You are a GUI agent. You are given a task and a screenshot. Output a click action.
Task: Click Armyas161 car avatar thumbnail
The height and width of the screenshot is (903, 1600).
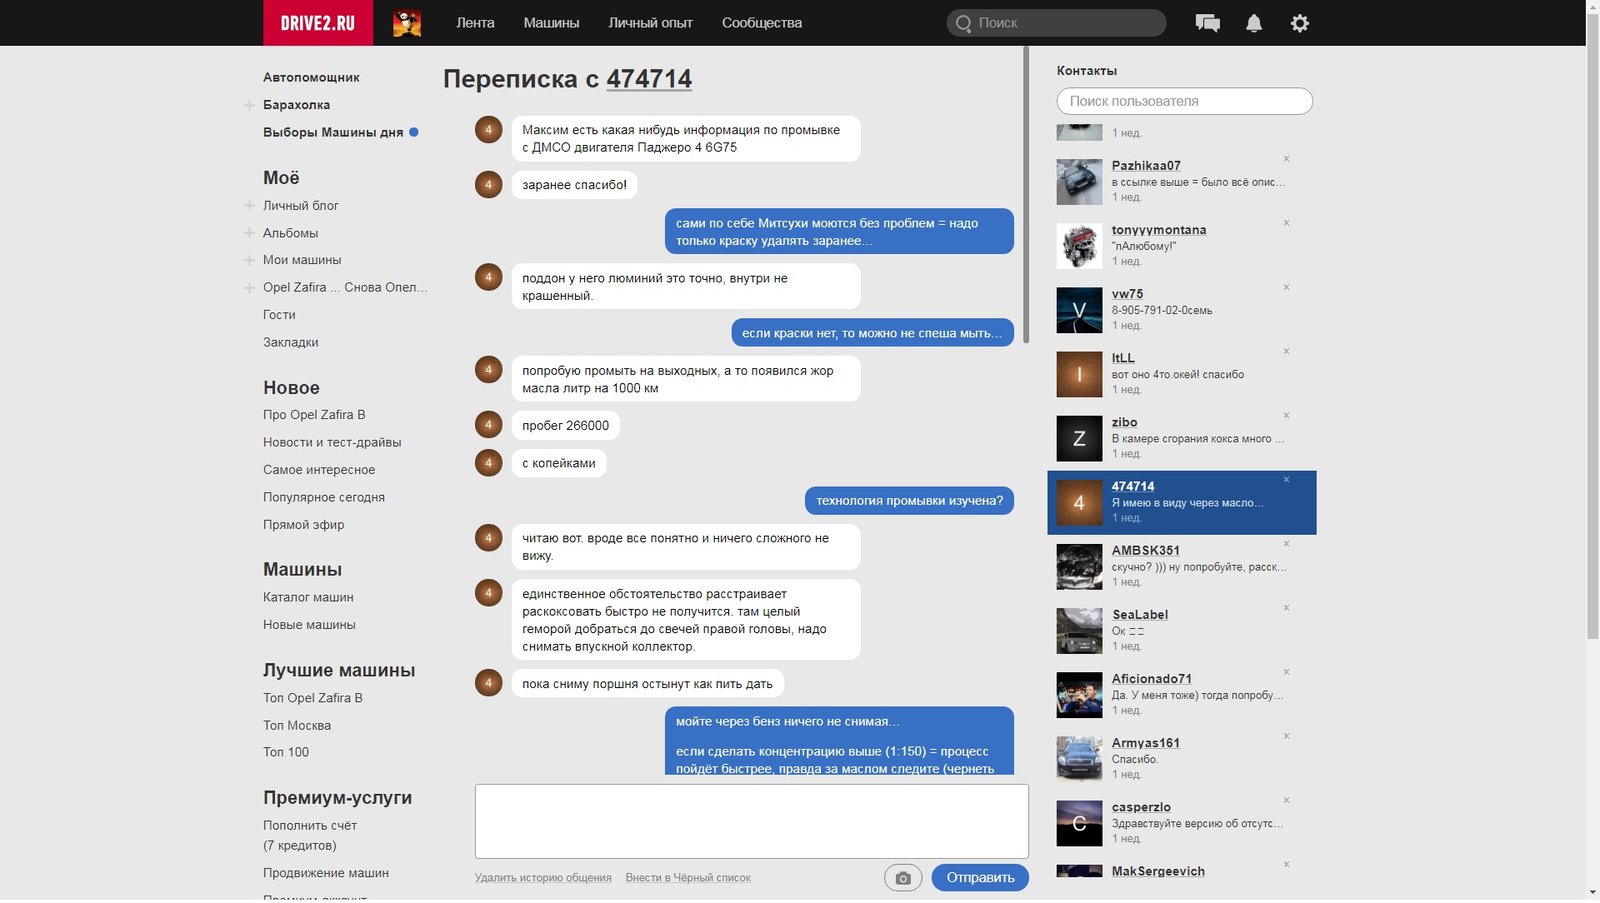(x=1079, y=759)
